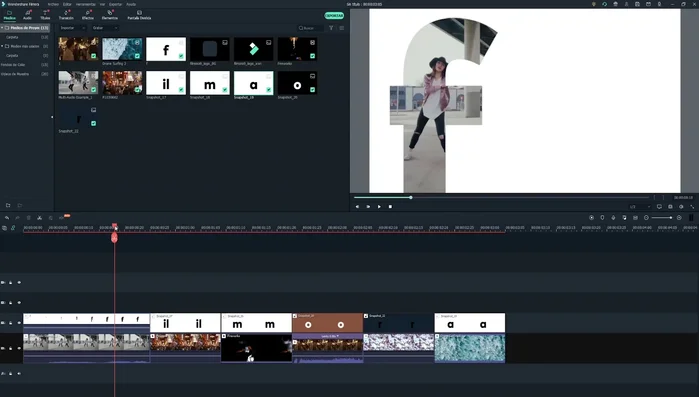Open the Grabar dropdown
Viewport: 699px width, 397px height.
coord(105,28)
